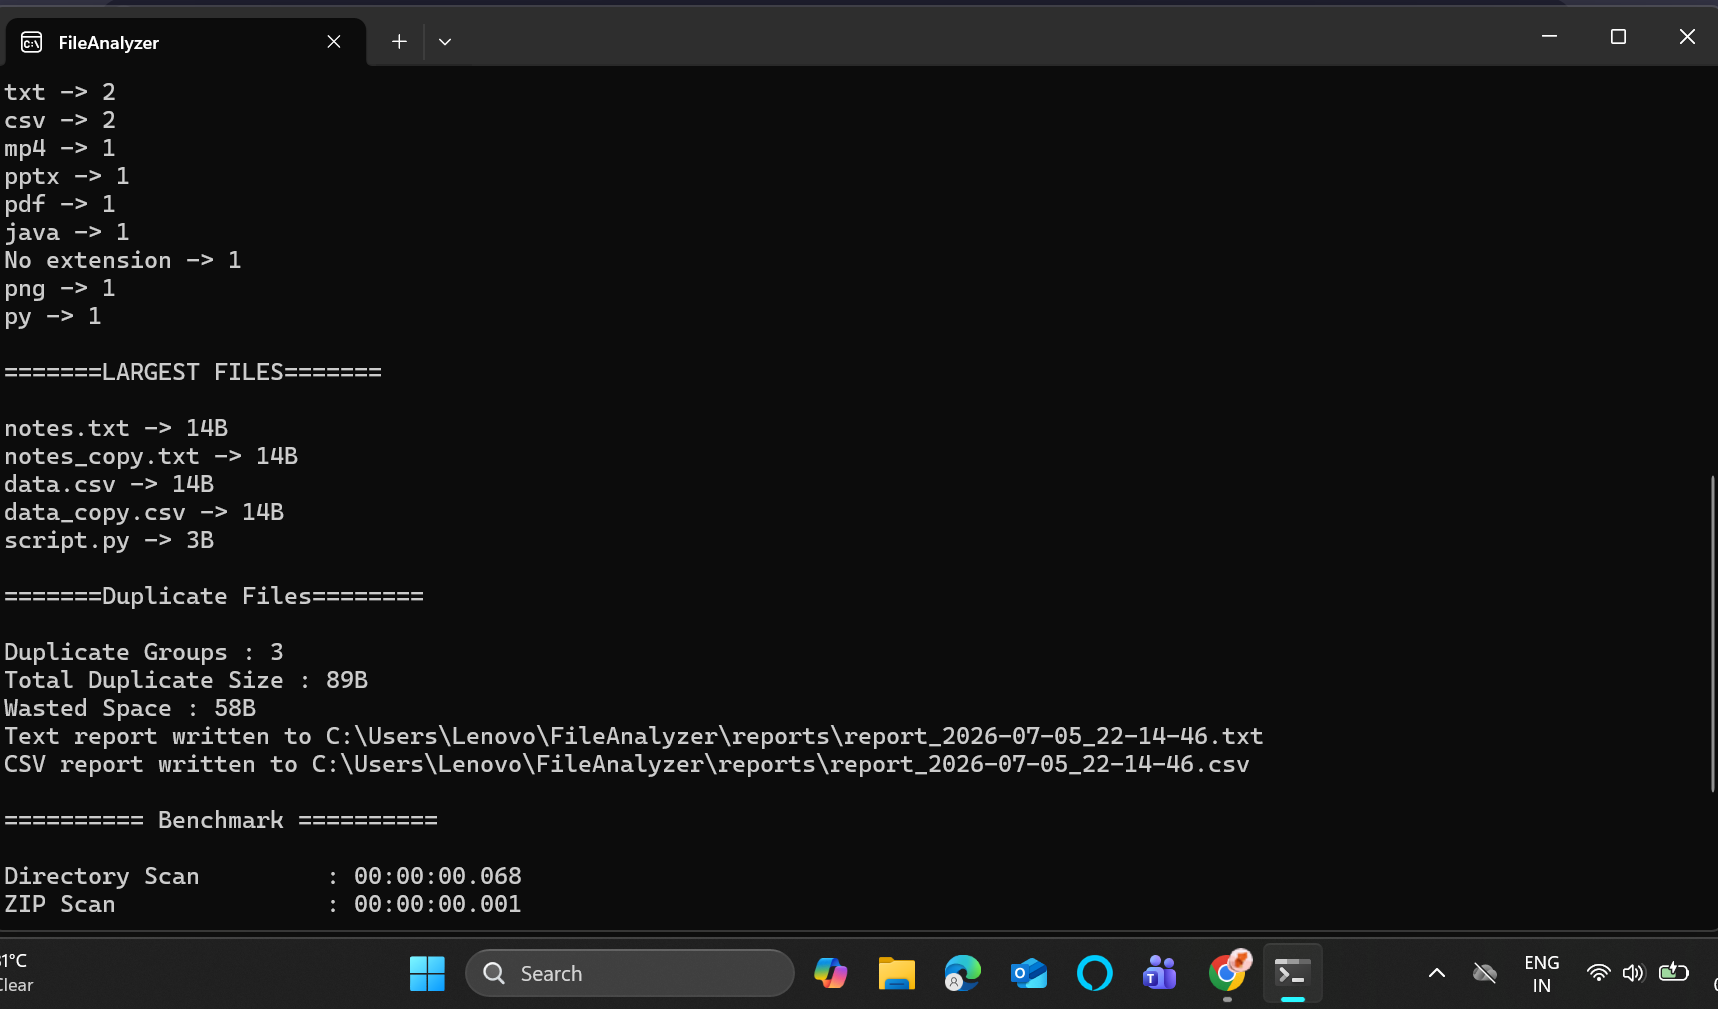Click the Terminal icon on the taskbar
1718x1009 pixels.
pyautogui.click(x=1293, y=973)
